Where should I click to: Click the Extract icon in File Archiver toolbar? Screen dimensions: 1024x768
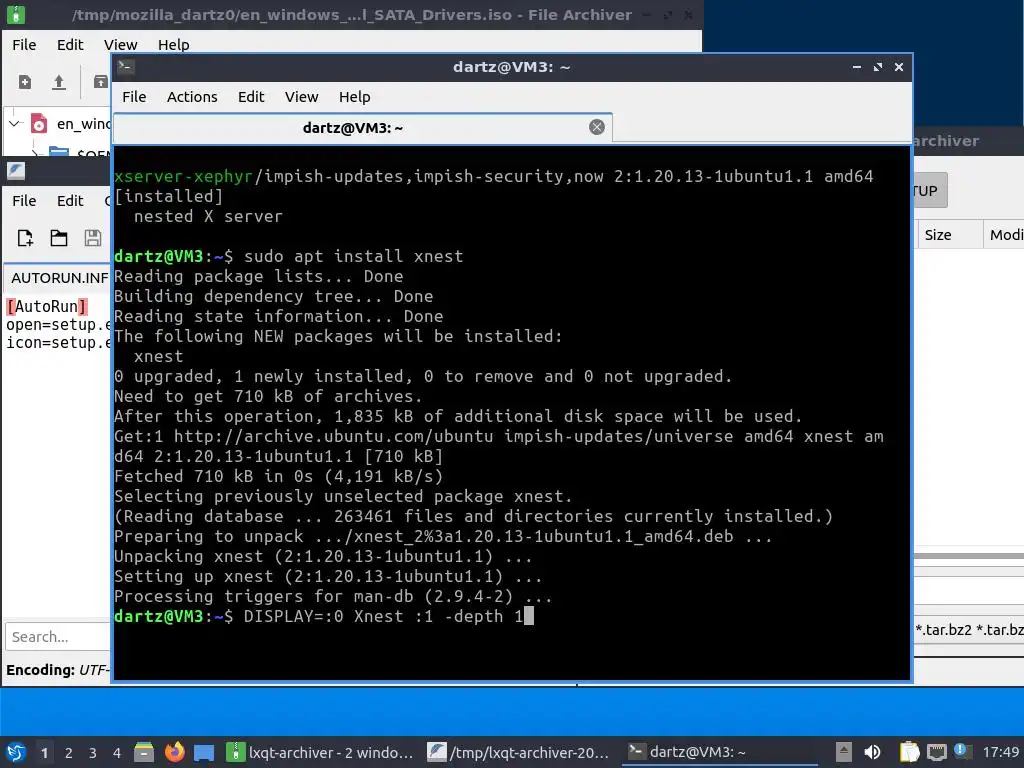click(x=101, y=82)
